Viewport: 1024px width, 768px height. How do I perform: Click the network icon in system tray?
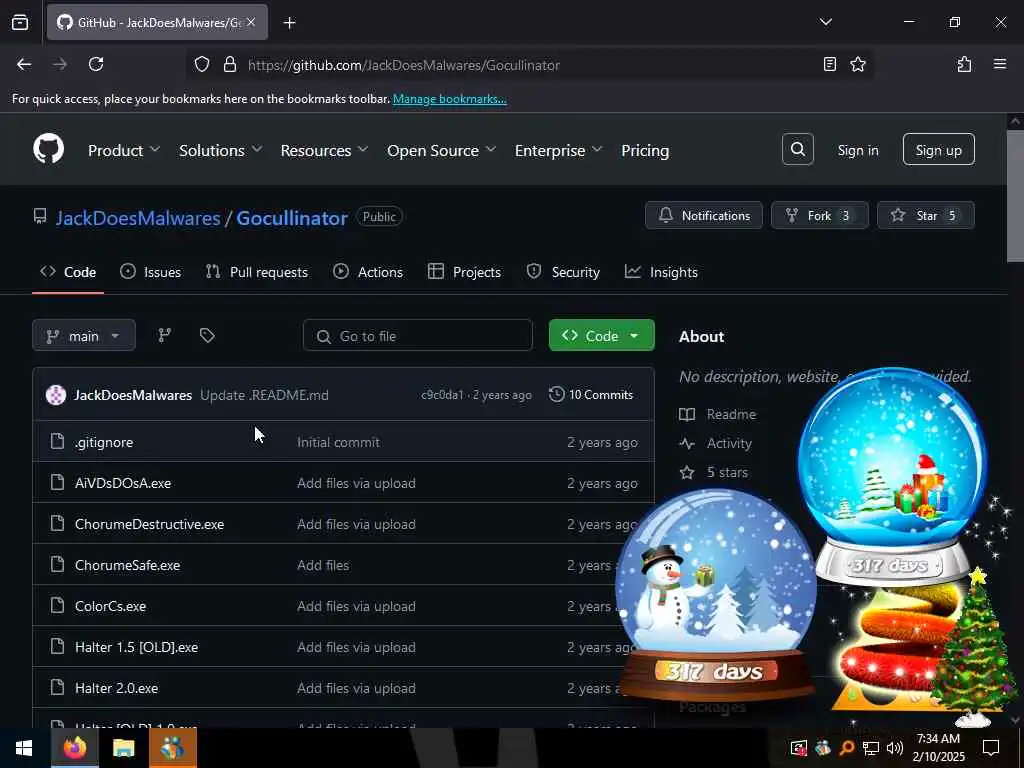point(871,748)
